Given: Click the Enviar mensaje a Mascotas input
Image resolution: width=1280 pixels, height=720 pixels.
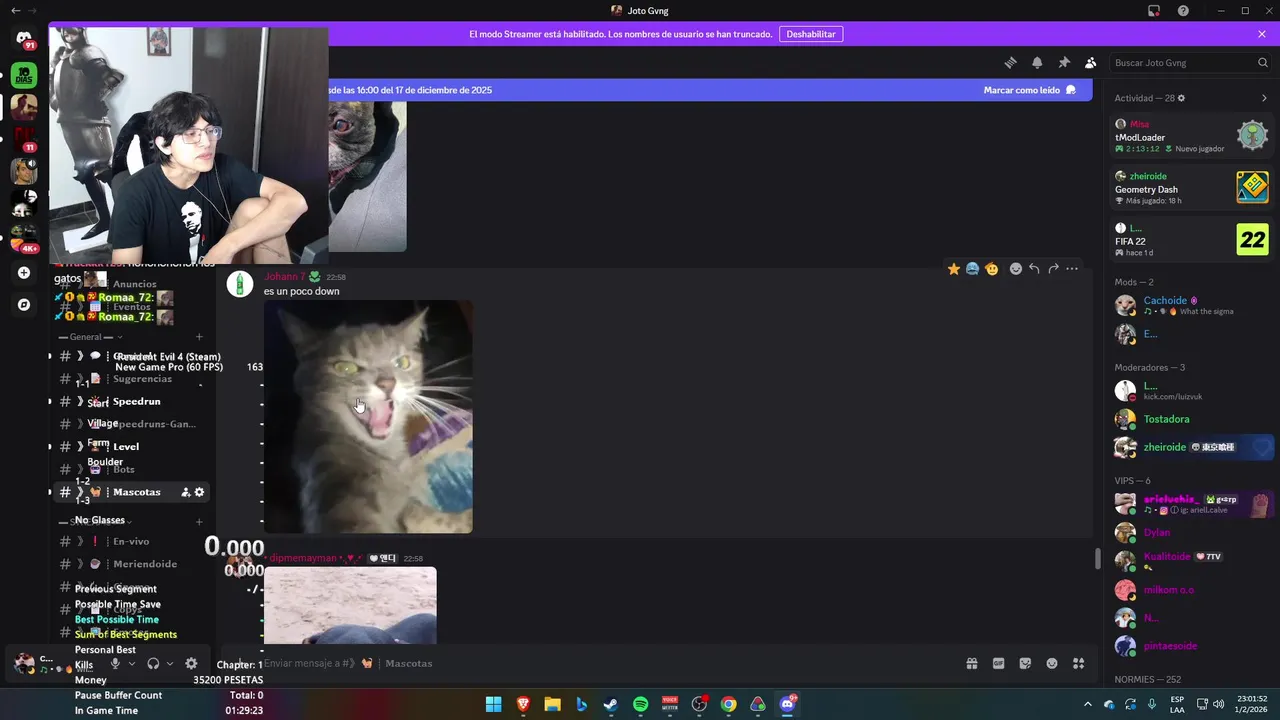Looking at the screenshot, I should tap(600, 663).
